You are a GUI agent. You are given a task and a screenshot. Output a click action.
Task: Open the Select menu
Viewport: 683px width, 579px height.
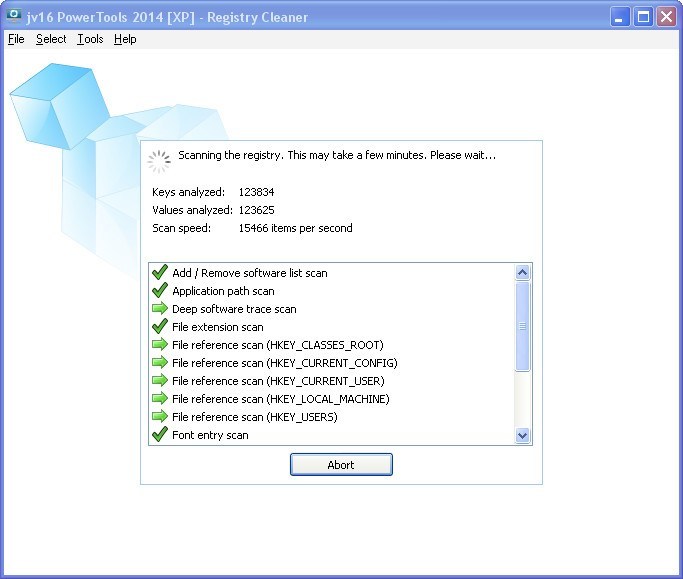(51, 39)
